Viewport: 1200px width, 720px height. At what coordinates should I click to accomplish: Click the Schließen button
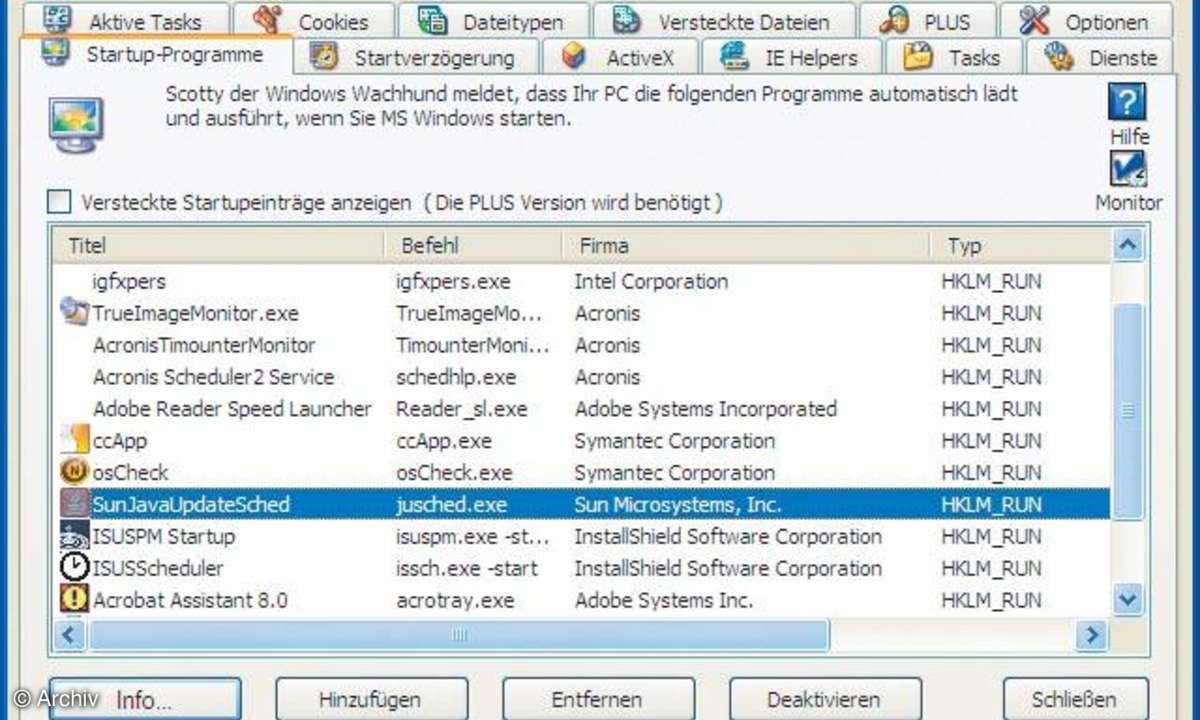pyautogui.click(x=1076, y=699)
